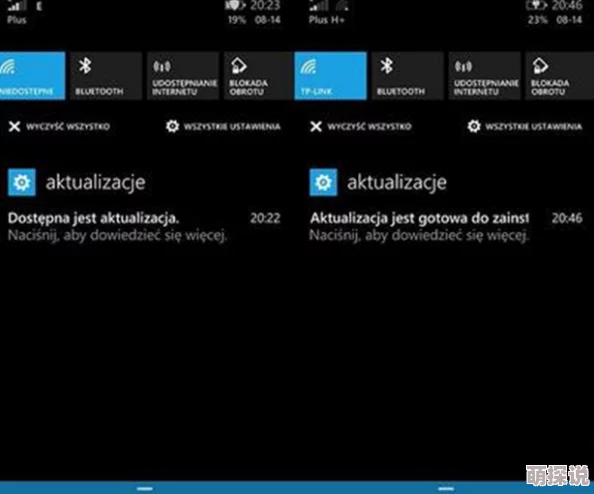Toggle the TP-LINK Wi-Fi tile

pos(330,76)
